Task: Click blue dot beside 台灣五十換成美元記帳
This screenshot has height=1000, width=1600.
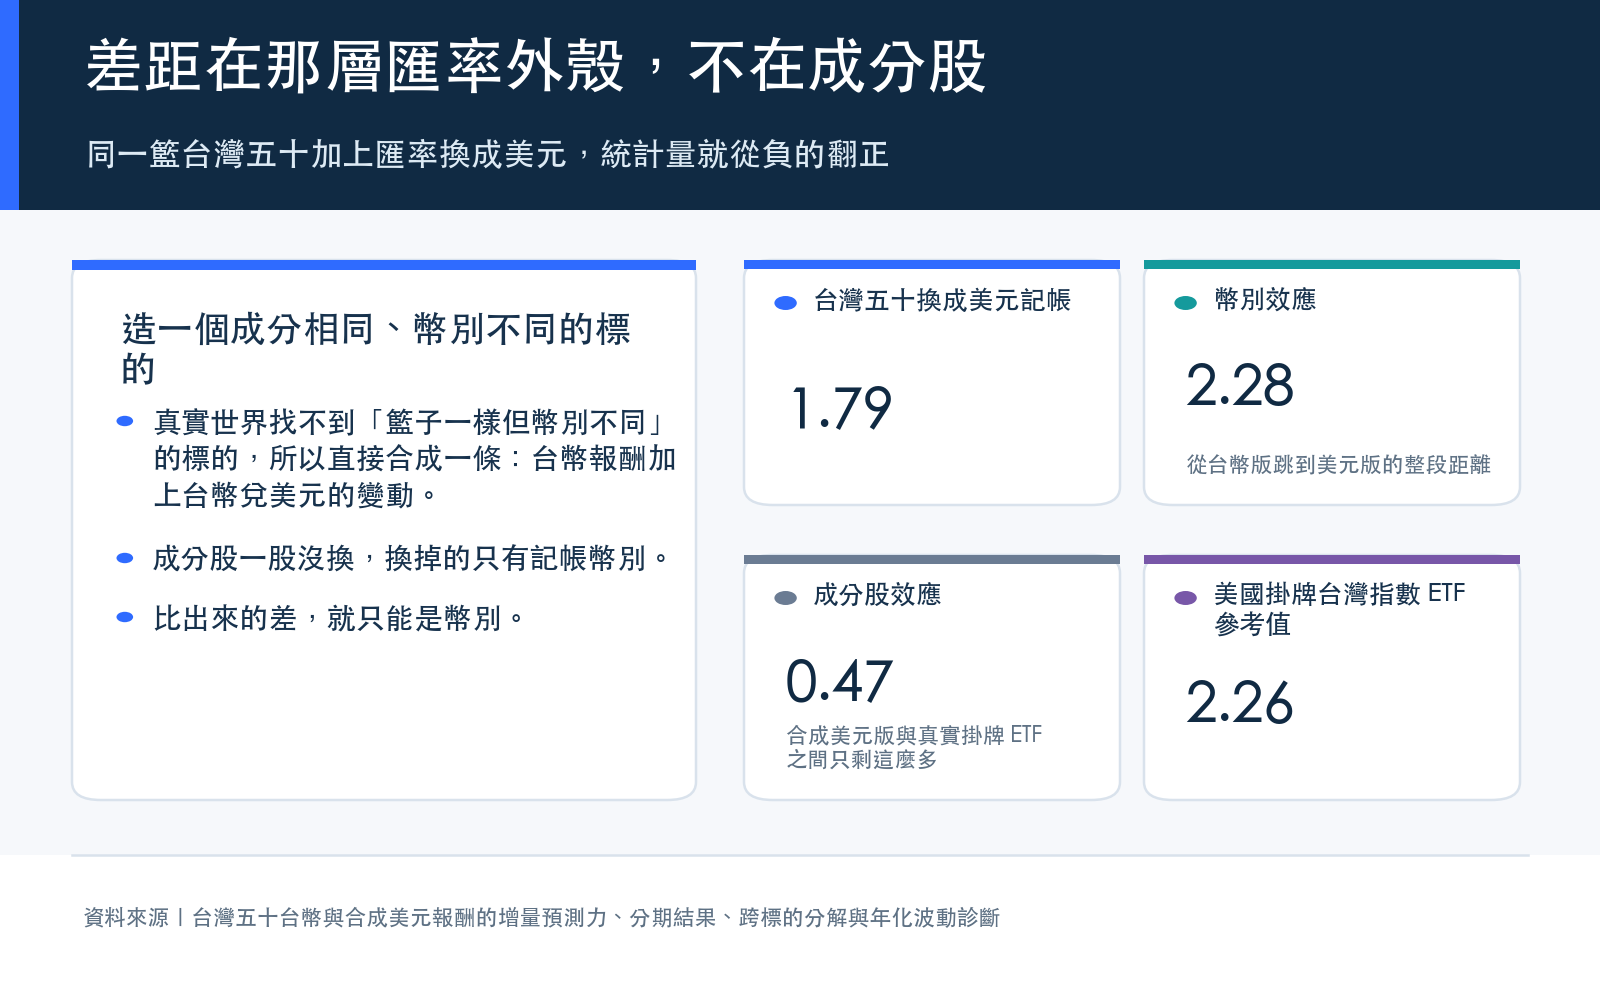Action: pos(785,303)
